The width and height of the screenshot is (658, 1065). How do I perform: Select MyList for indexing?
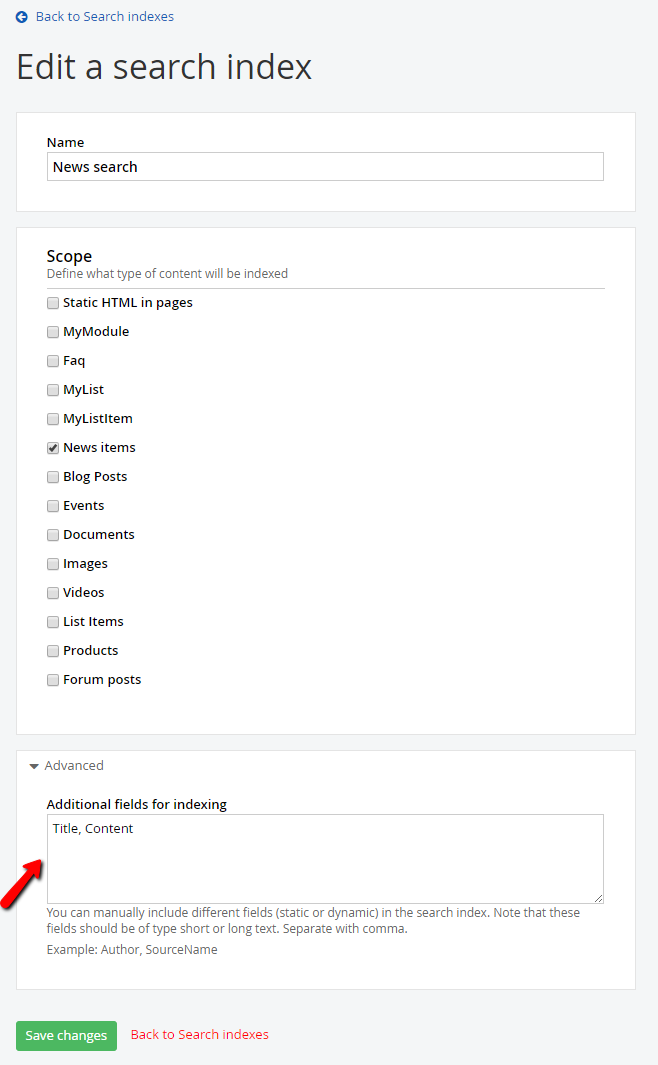[x=52, y=389]
